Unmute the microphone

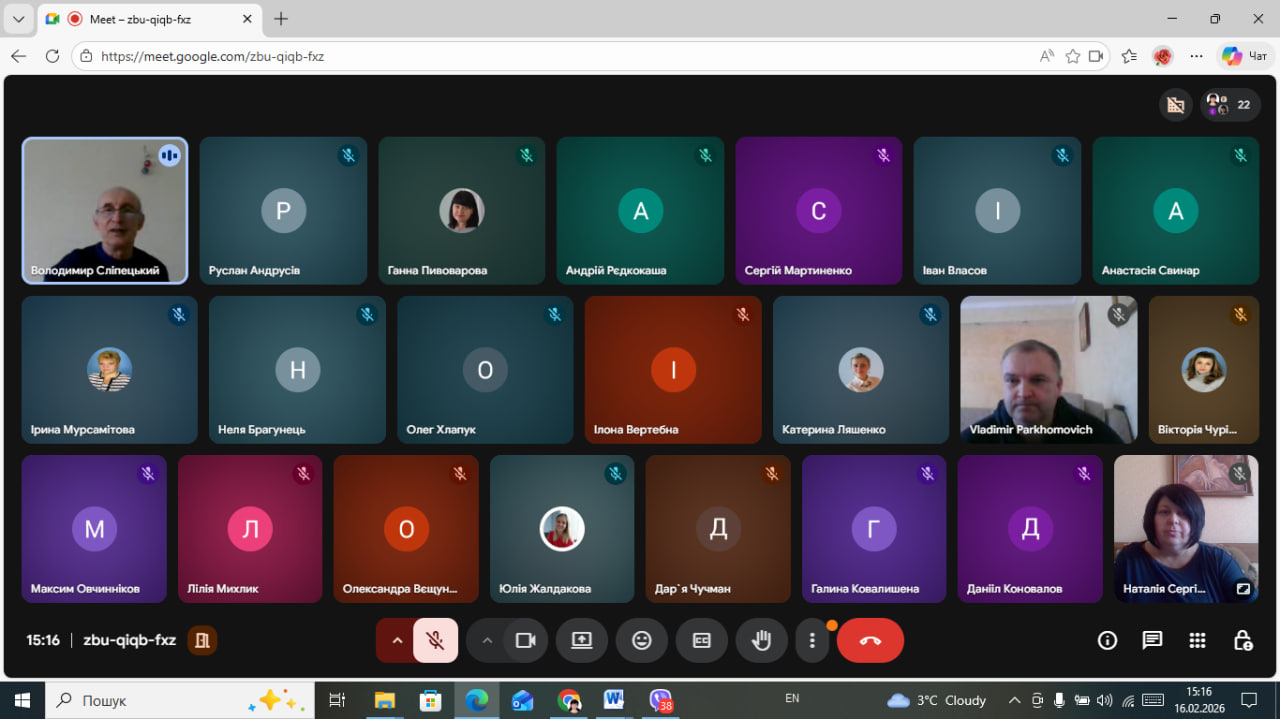(x=435, y=641)
